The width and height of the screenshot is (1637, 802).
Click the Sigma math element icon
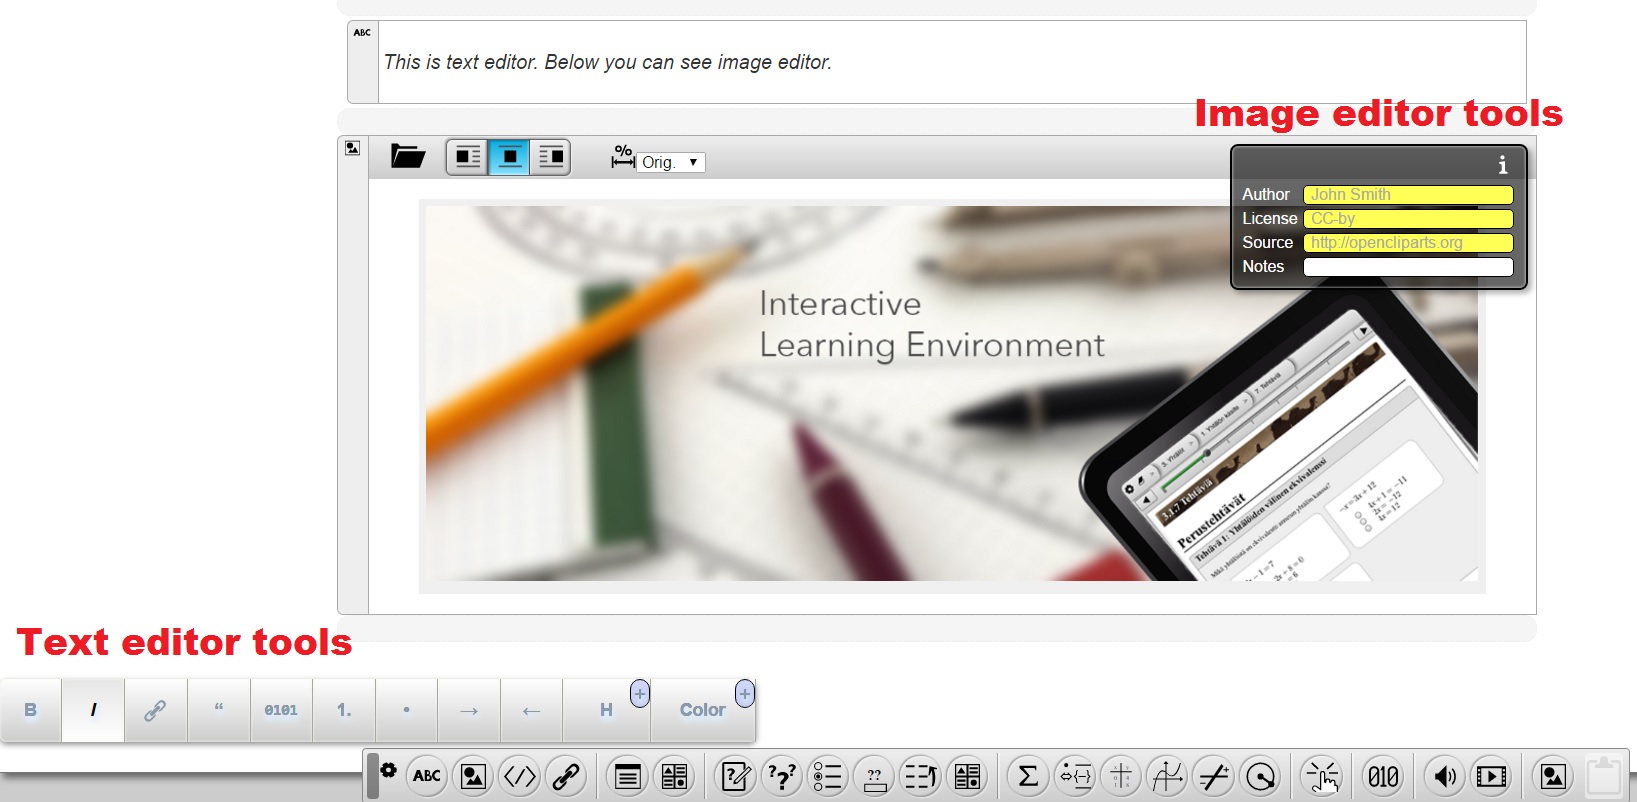point(1027,776)
